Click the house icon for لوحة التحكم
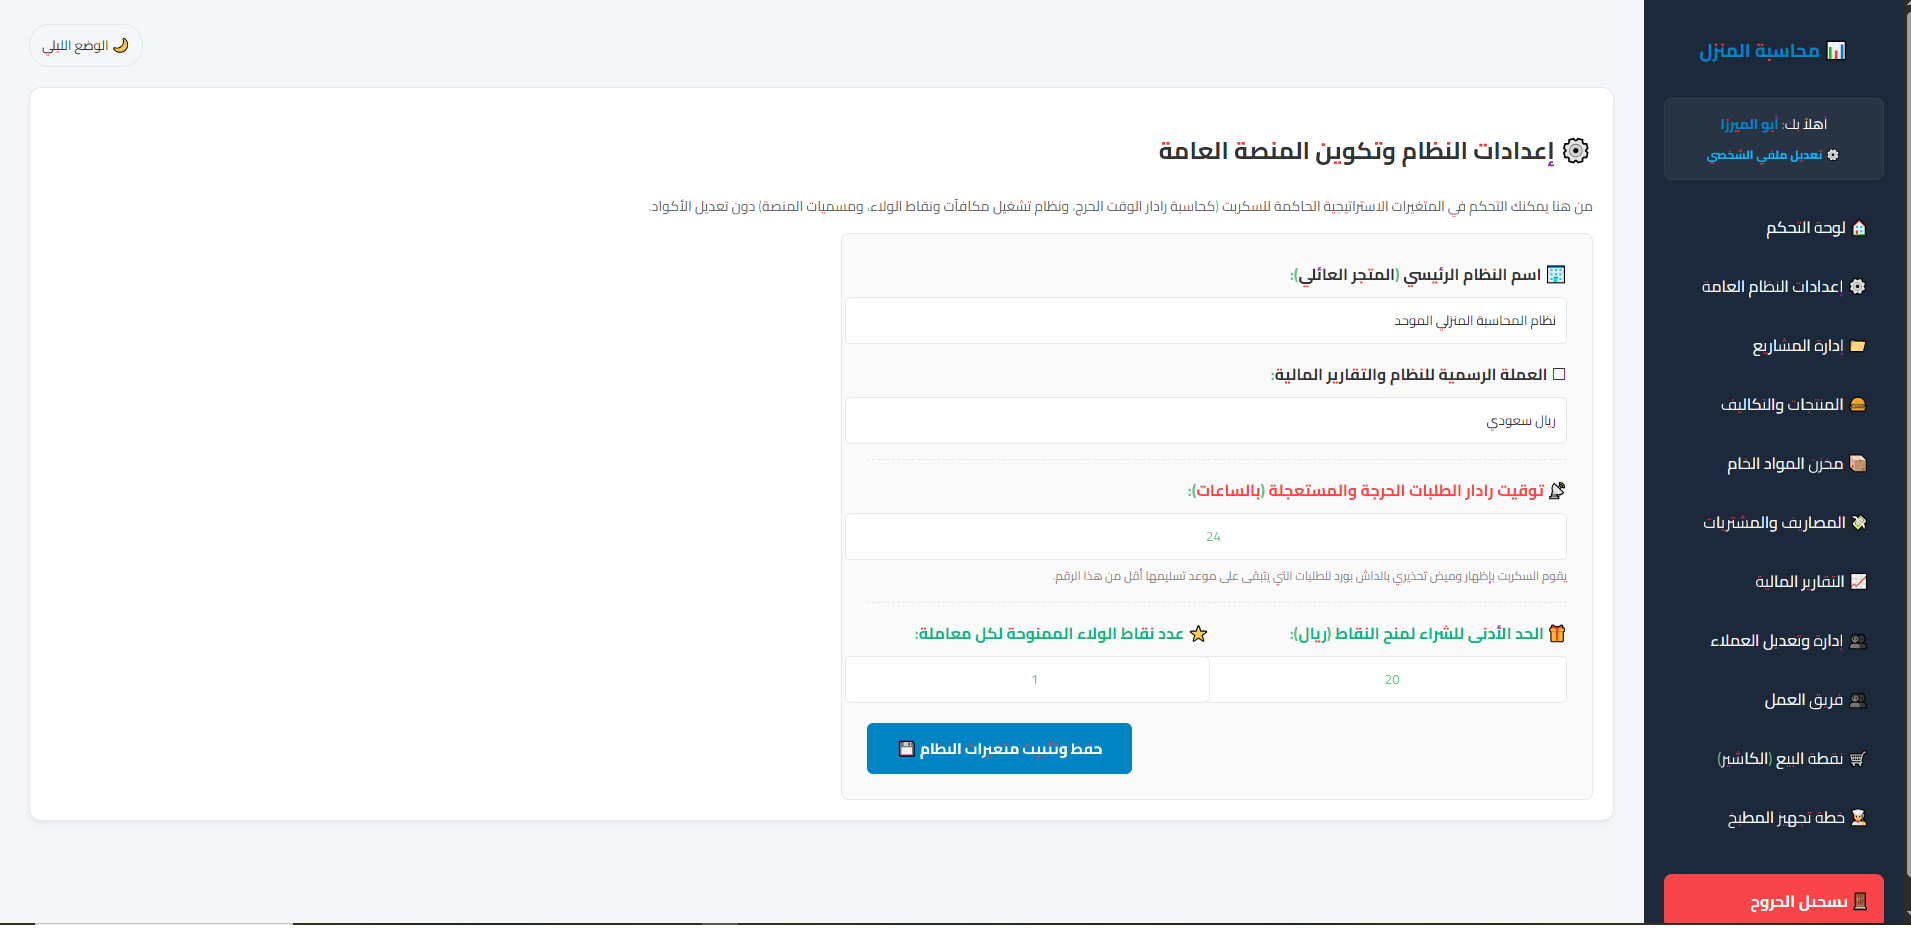 point(1859,228)
